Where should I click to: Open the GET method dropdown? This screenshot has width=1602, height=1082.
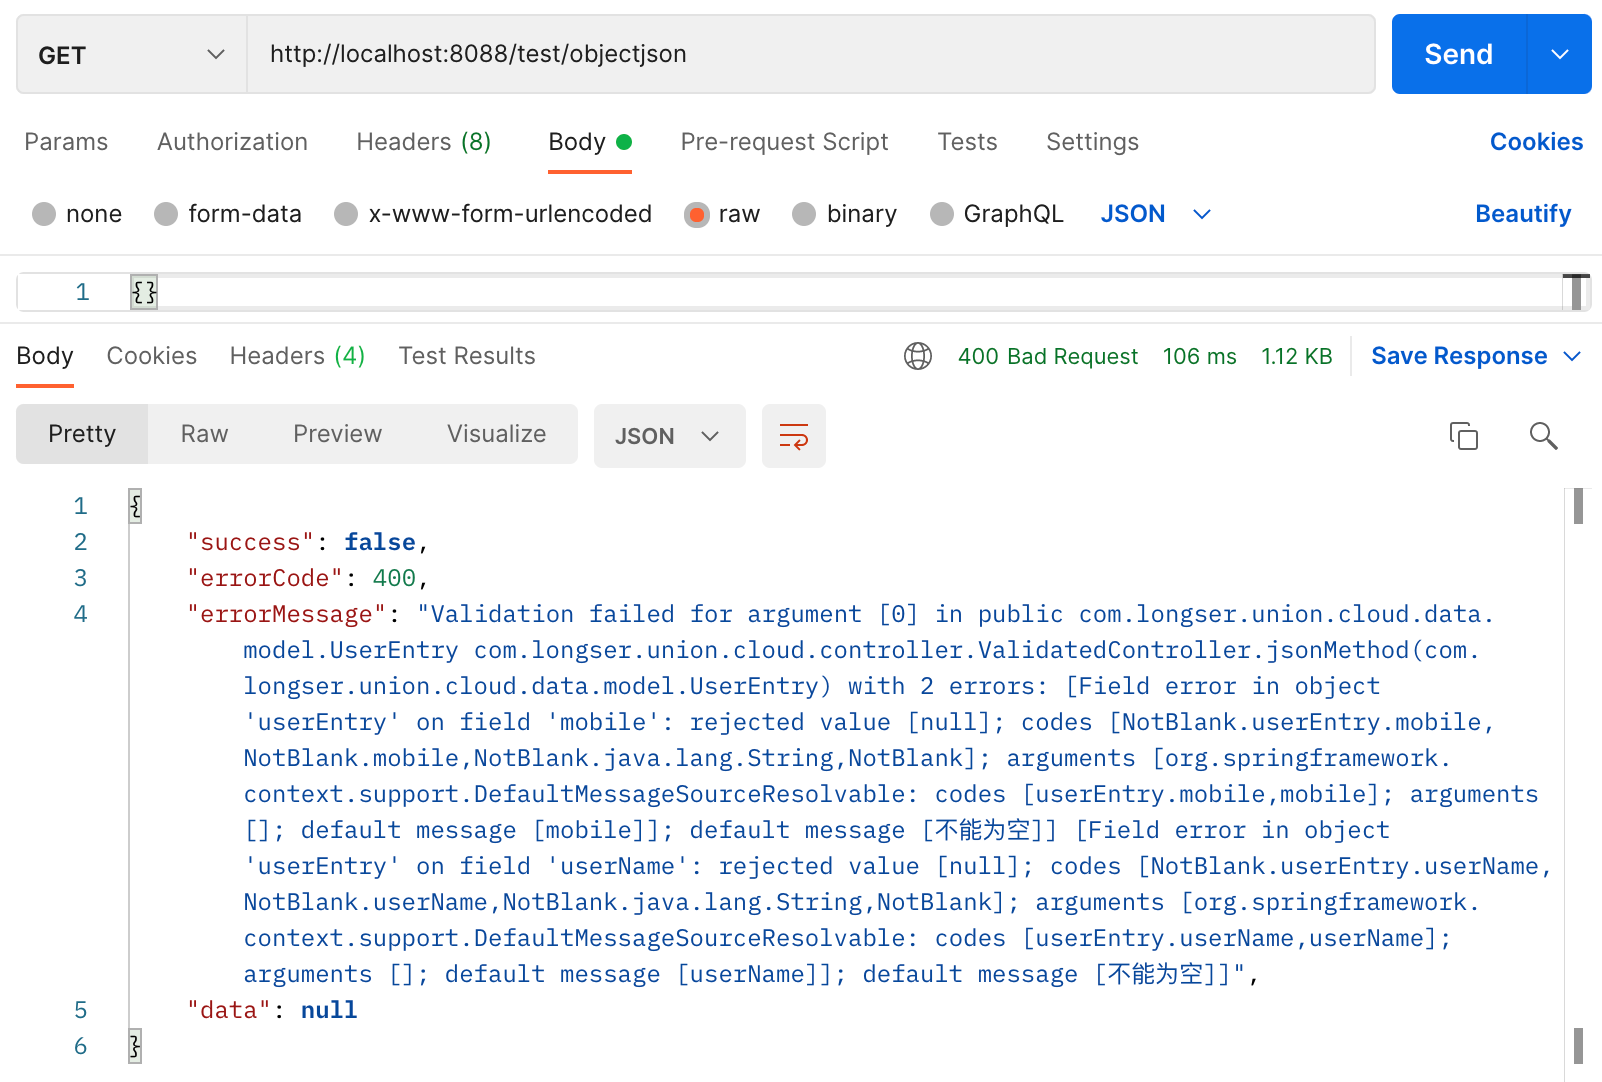click(x=132, y=54)
